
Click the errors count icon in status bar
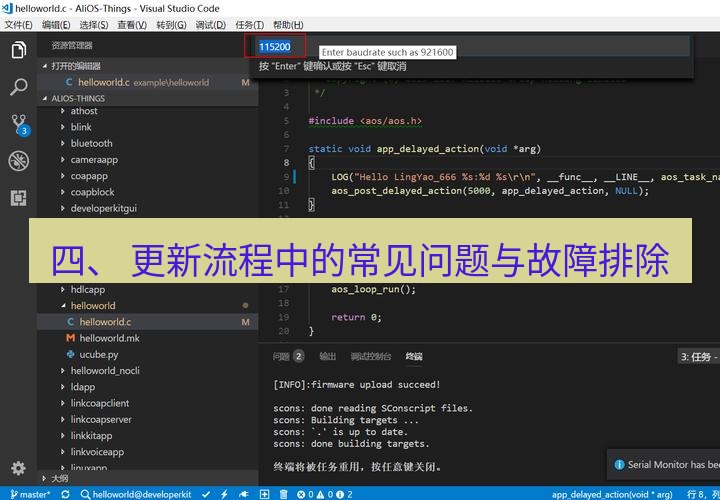pos(305,494)
